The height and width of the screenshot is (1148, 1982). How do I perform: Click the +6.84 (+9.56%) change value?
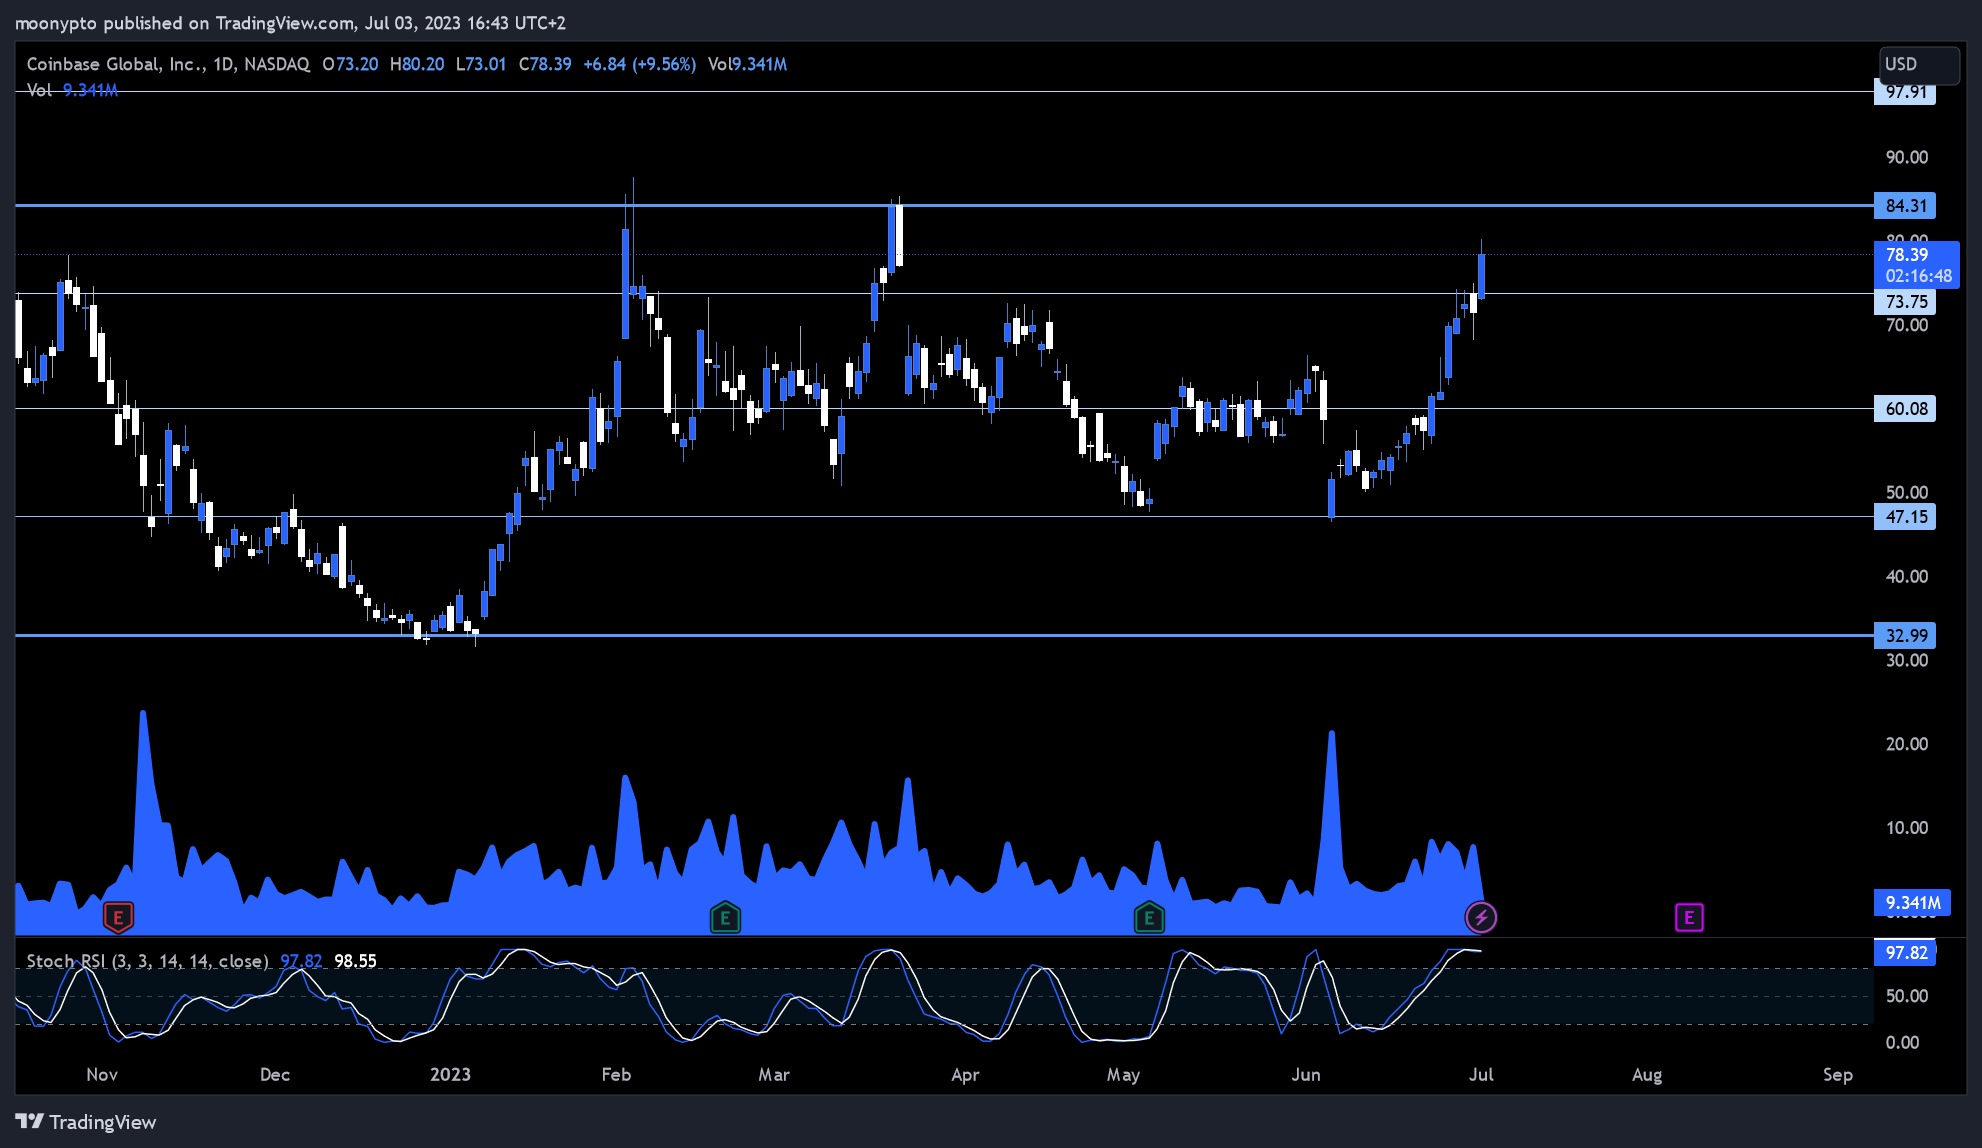640,64
